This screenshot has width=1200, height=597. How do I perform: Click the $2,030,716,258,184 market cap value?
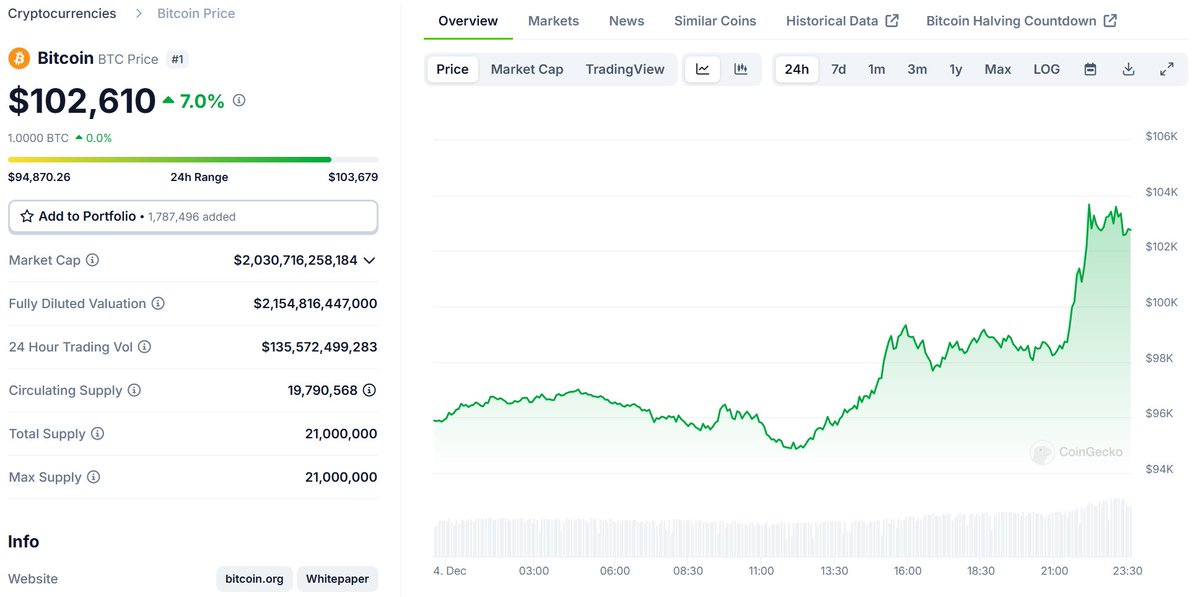point(295,260)
